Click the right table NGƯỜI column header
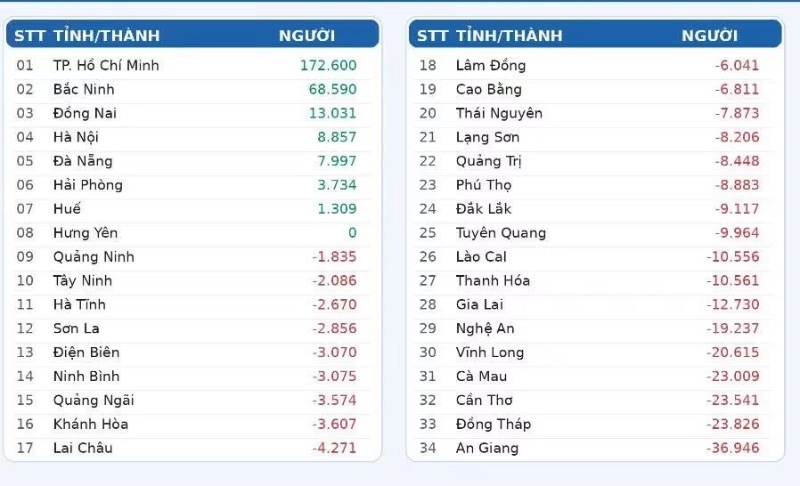This screenshot has height=486, width=800. click(x=710, y=36)
